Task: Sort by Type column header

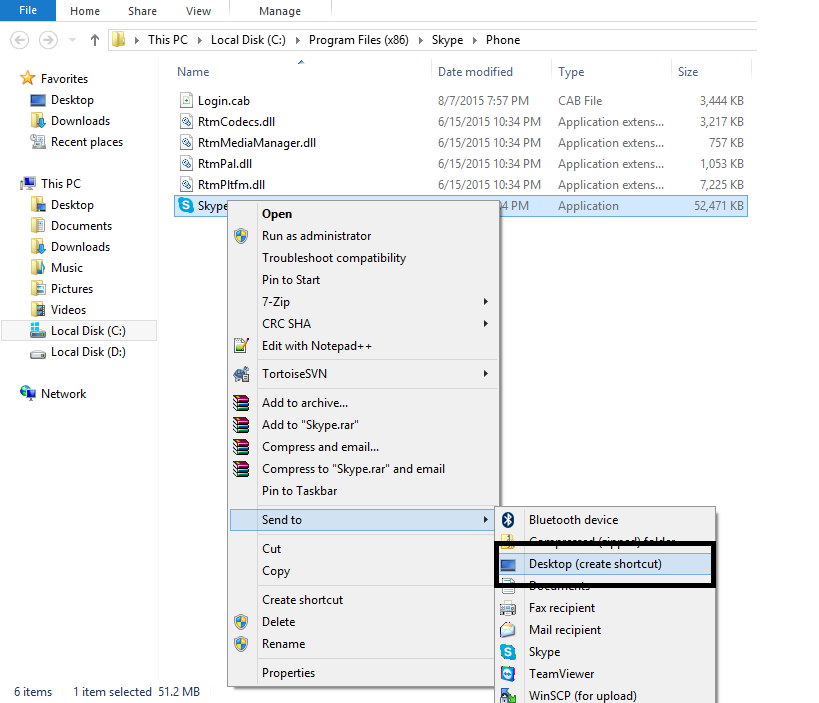Action: (x=571, y=72)
